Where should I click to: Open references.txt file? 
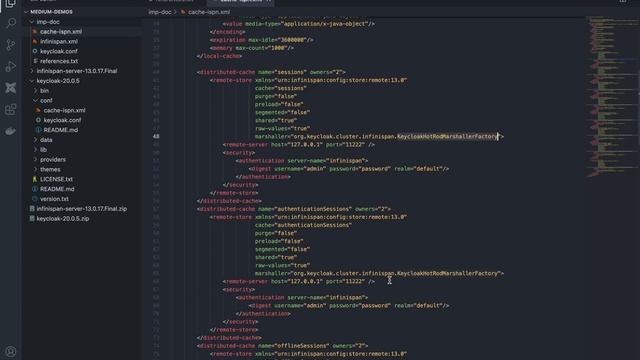[59, 61]
